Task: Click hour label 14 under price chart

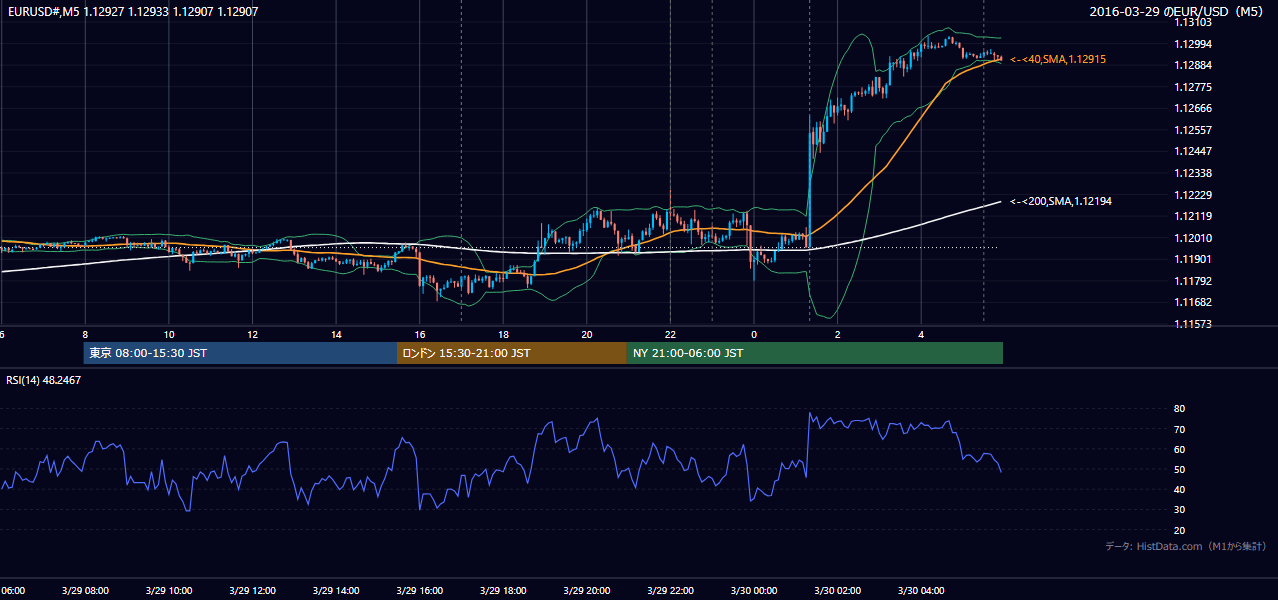Action: 336,334
